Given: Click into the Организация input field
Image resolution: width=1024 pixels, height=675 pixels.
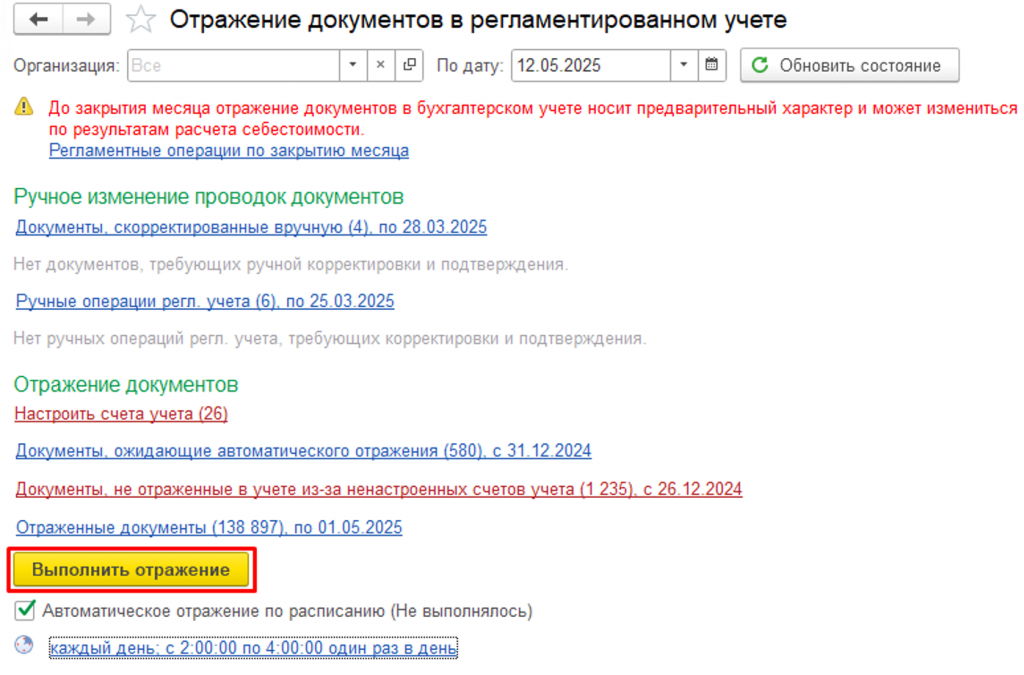Looking at the screenshot, I should [x=233, y=65].
